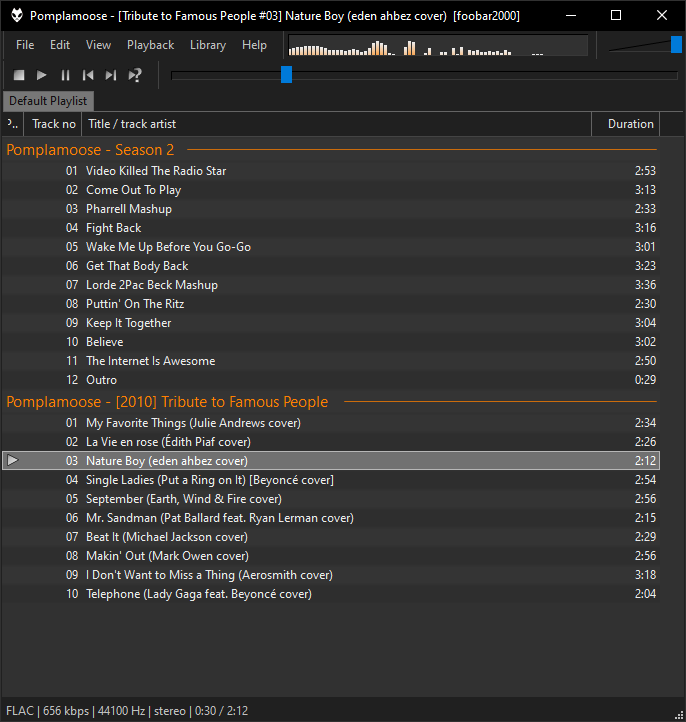686x722 pixels.
Task: Maximize the foobar2000 window
Action: (x=616, y=16)
